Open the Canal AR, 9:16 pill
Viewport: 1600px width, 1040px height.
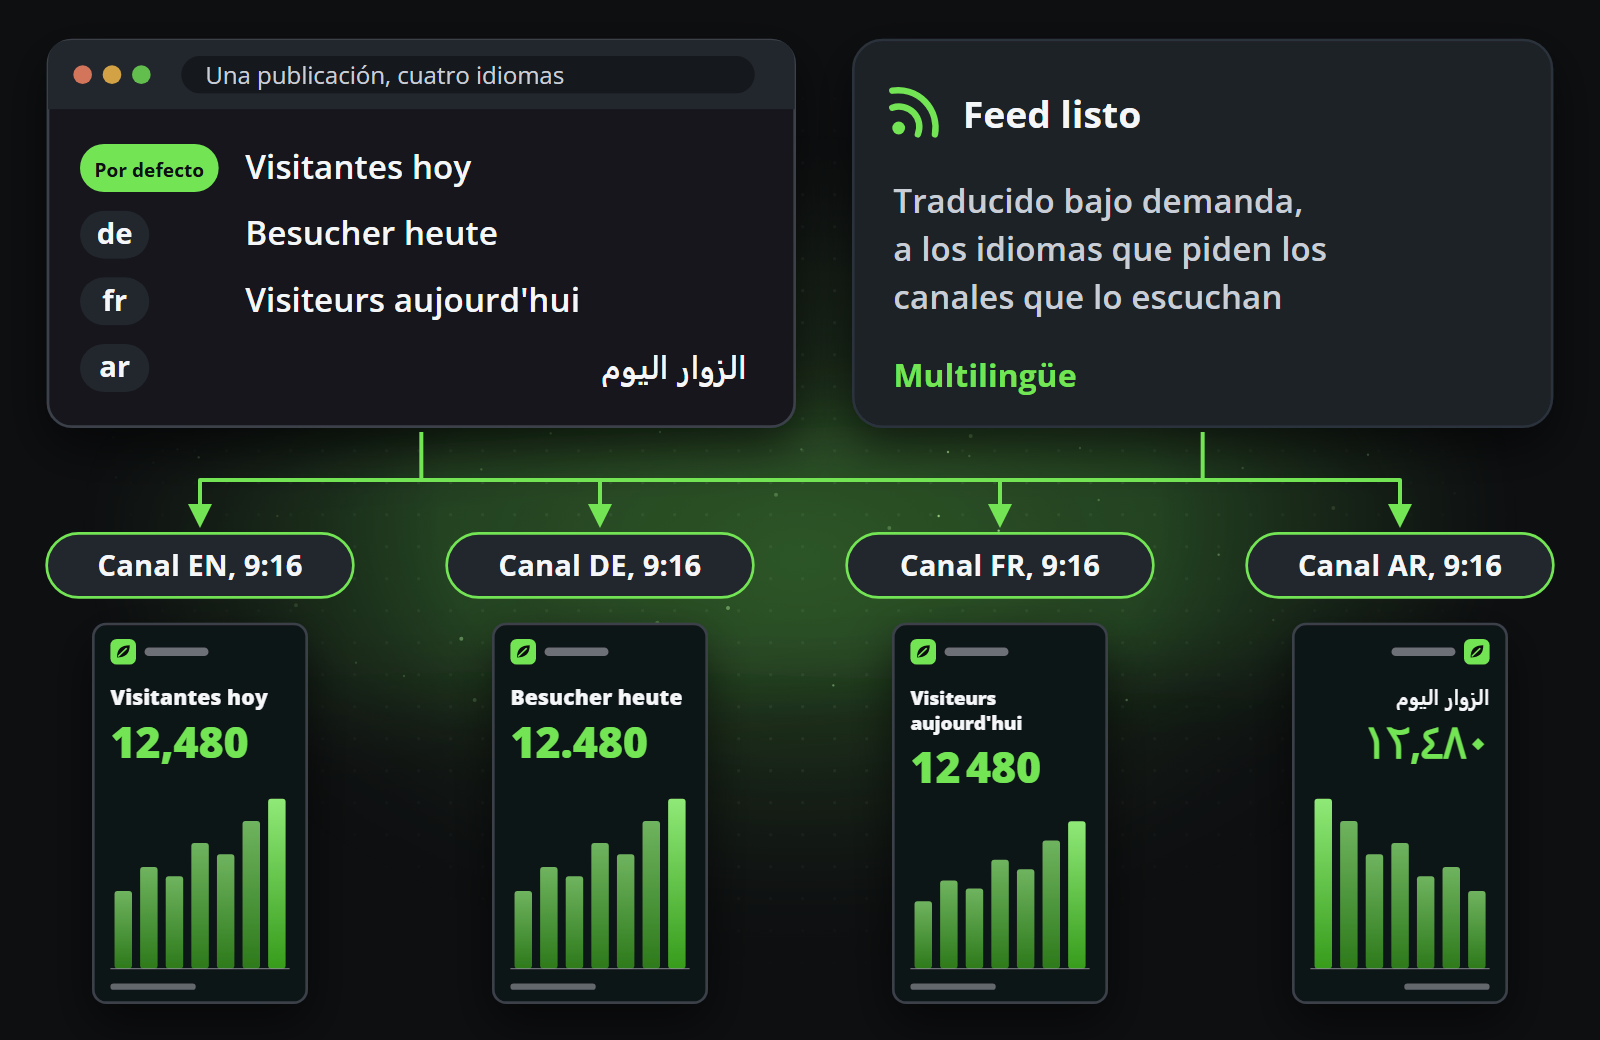click(1400, 566)
